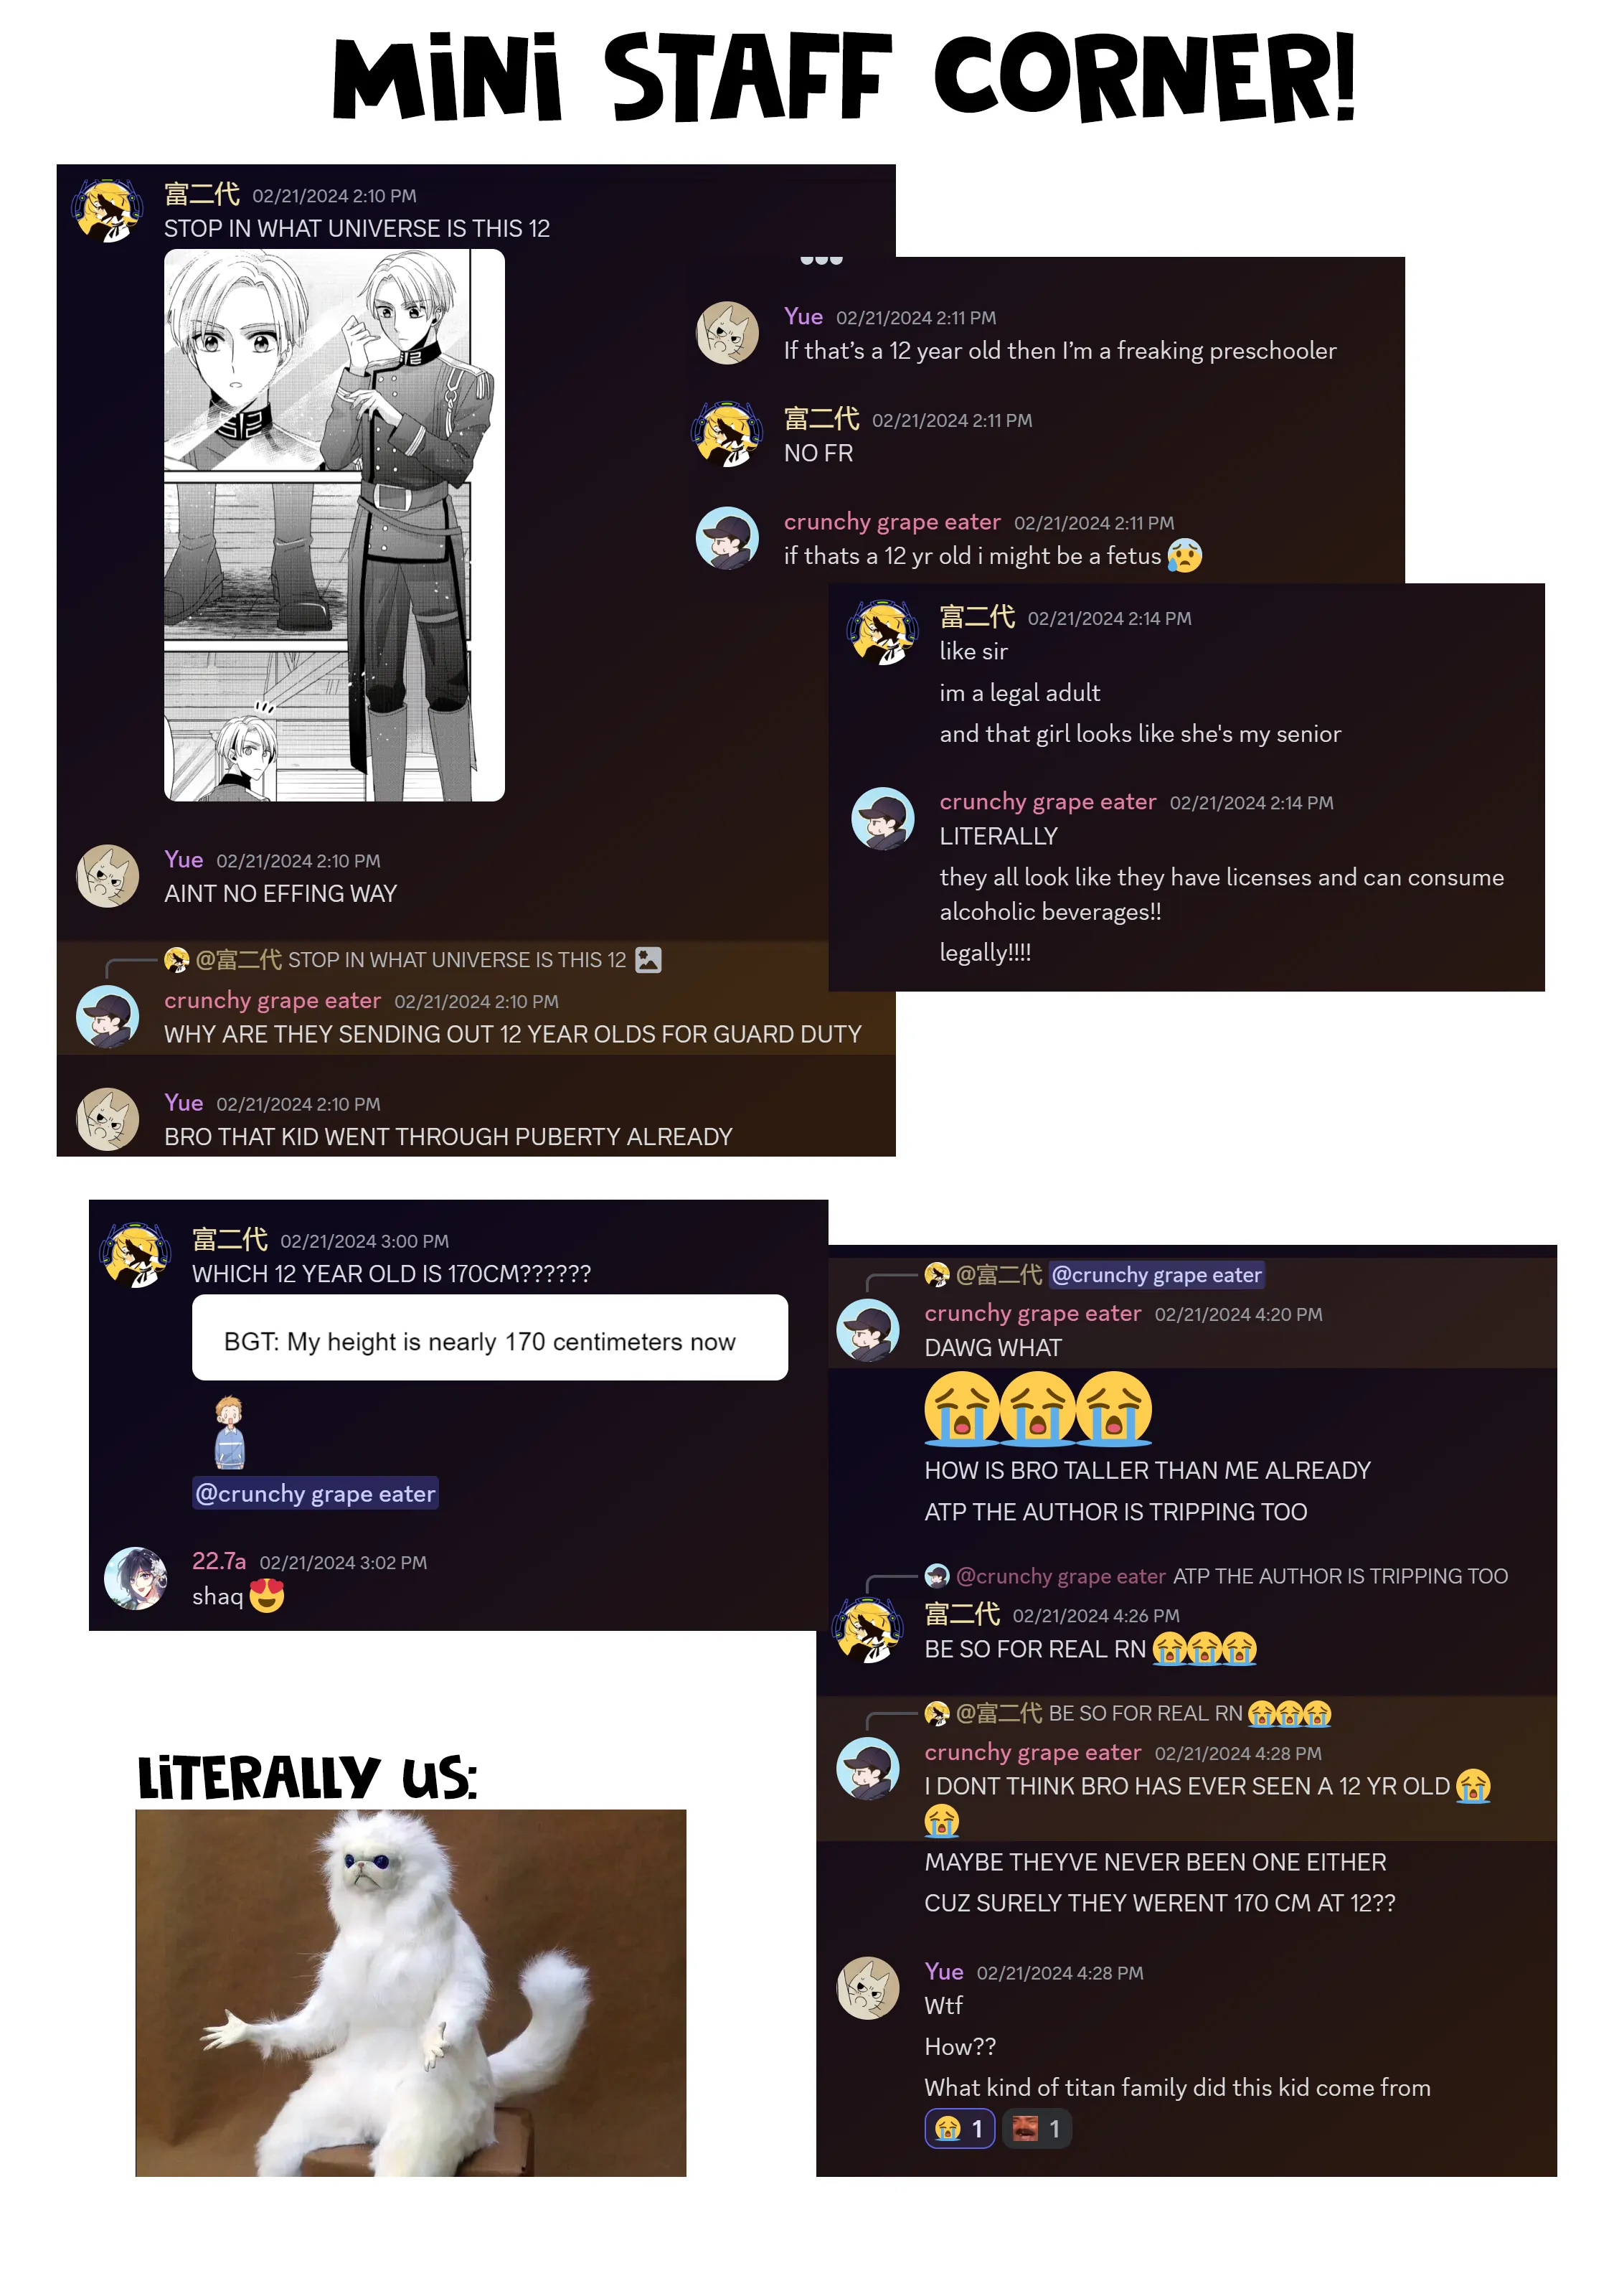Click the heart-eyes emoji after shaq
Viewport: 1614px width, 2296px height.
click(266, 1596)
